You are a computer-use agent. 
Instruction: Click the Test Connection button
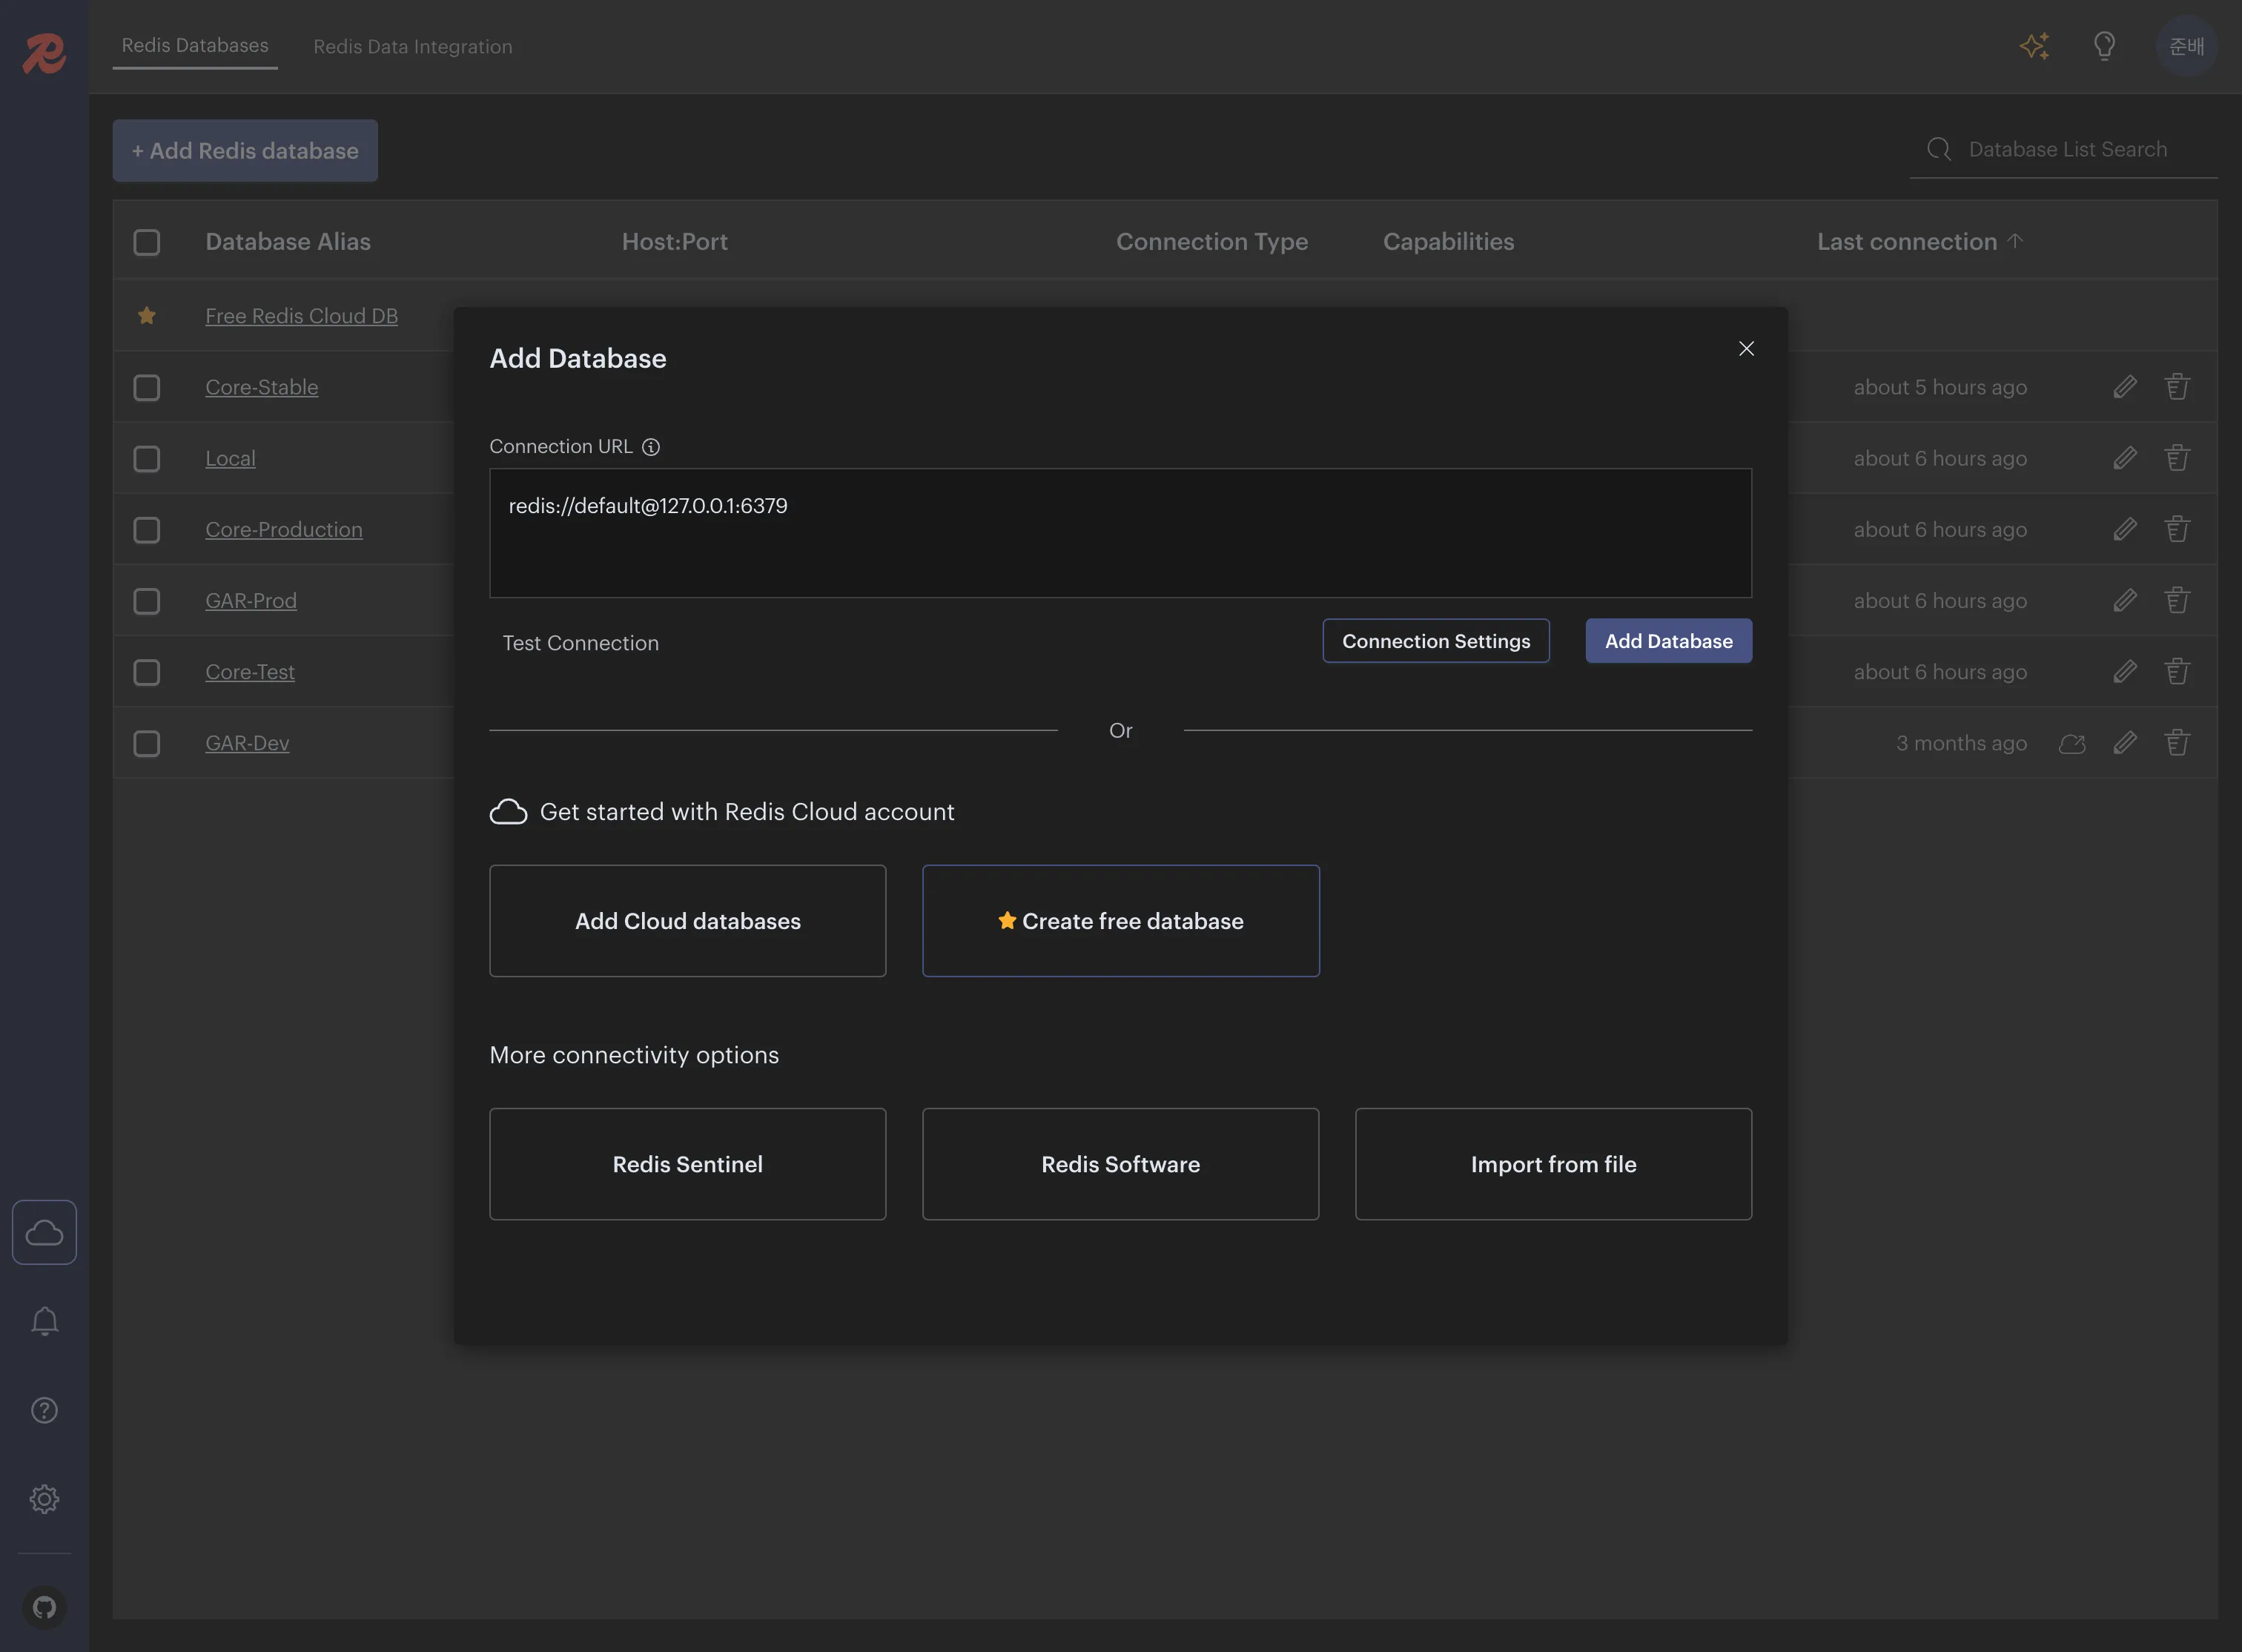click(580, 643)
